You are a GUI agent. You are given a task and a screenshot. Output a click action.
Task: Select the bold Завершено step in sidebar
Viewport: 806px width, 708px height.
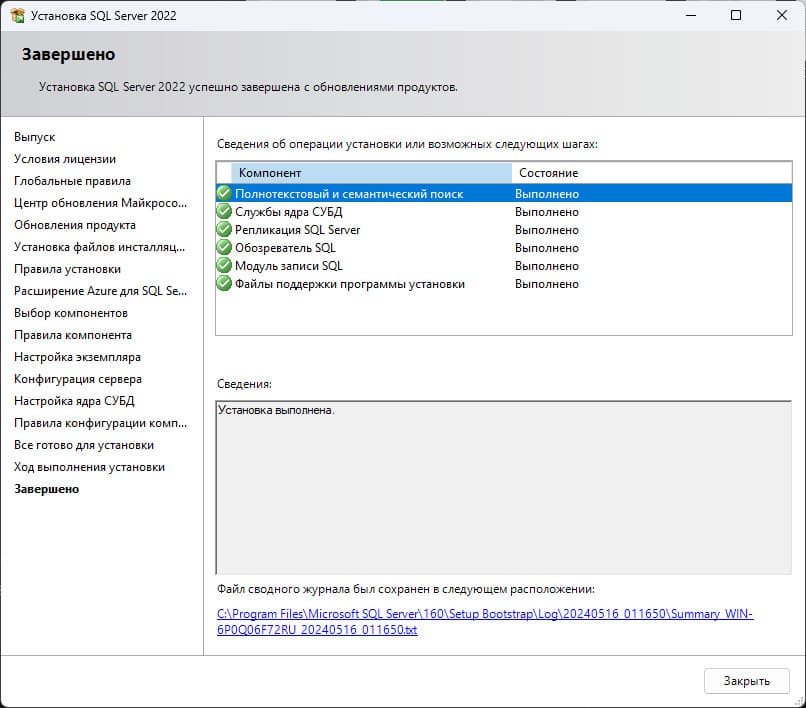46,489
